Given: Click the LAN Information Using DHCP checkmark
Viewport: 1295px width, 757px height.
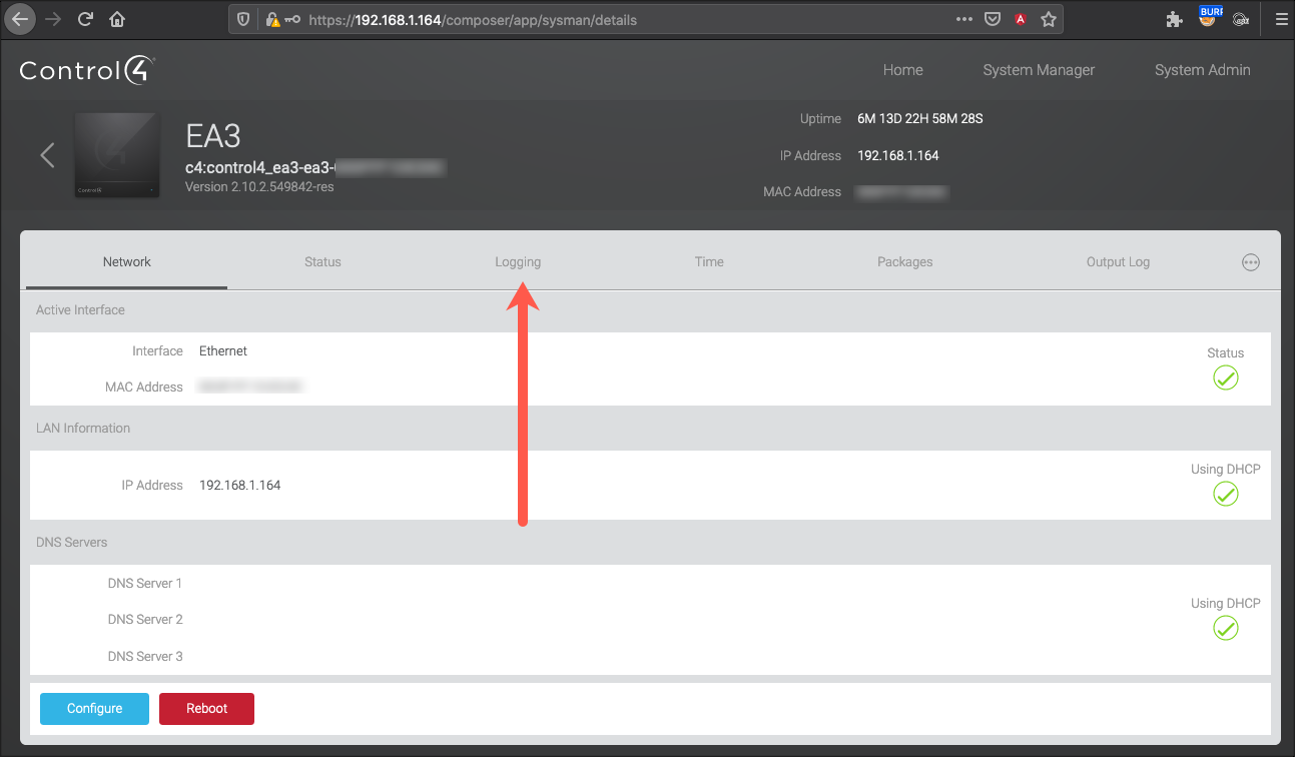Looking at the screenshot, I should [1225, 494].
